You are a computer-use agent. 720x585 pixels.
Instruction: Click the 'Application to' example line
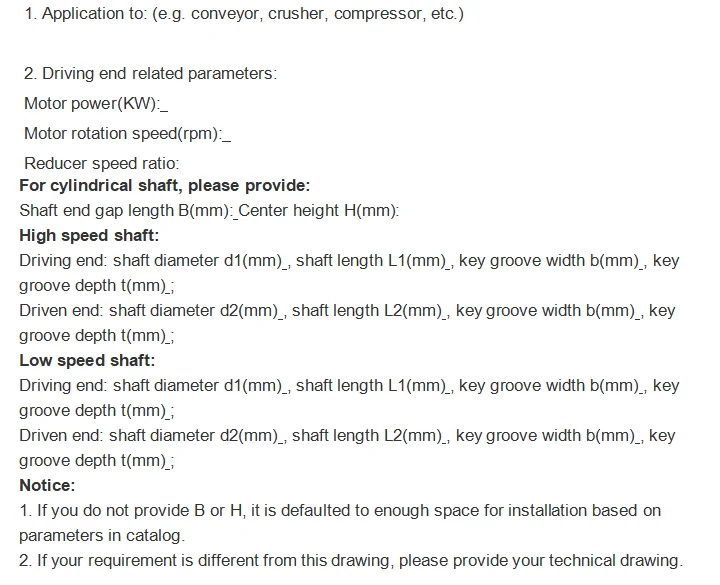[244, 14]
